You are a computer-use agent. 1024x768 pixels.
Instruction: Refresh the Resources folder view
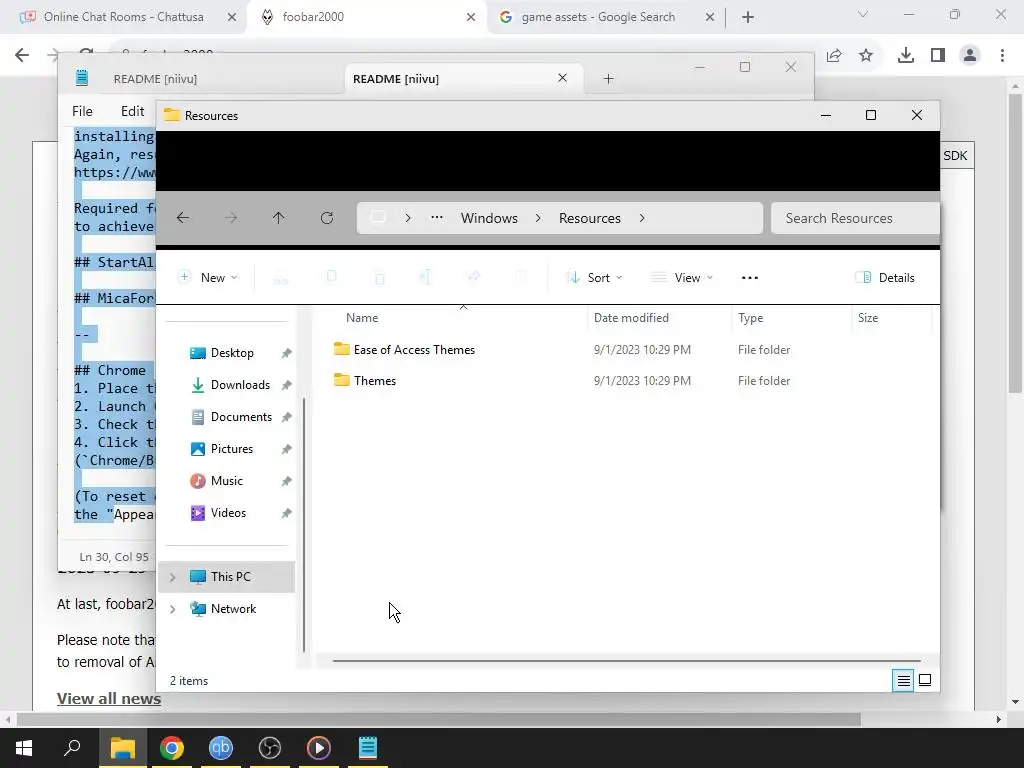(327, 218)
